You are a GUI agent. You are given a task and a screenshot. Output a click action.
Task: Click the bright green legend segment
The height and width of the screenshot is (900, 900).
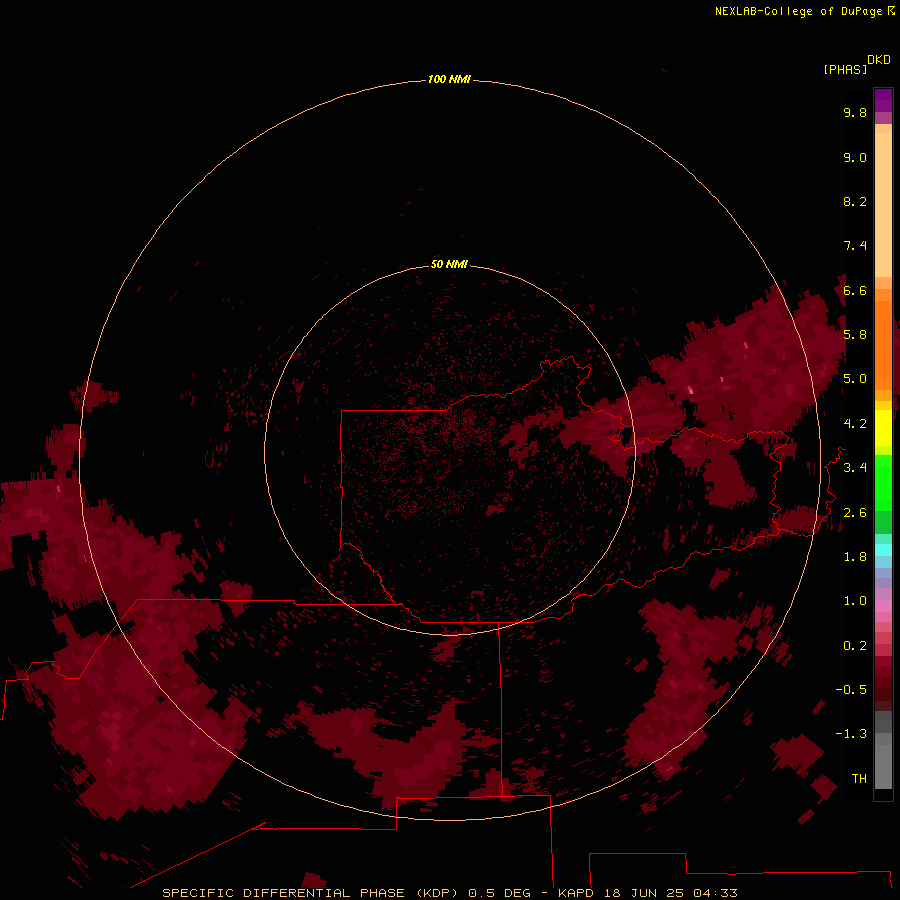tap(883, 482)
